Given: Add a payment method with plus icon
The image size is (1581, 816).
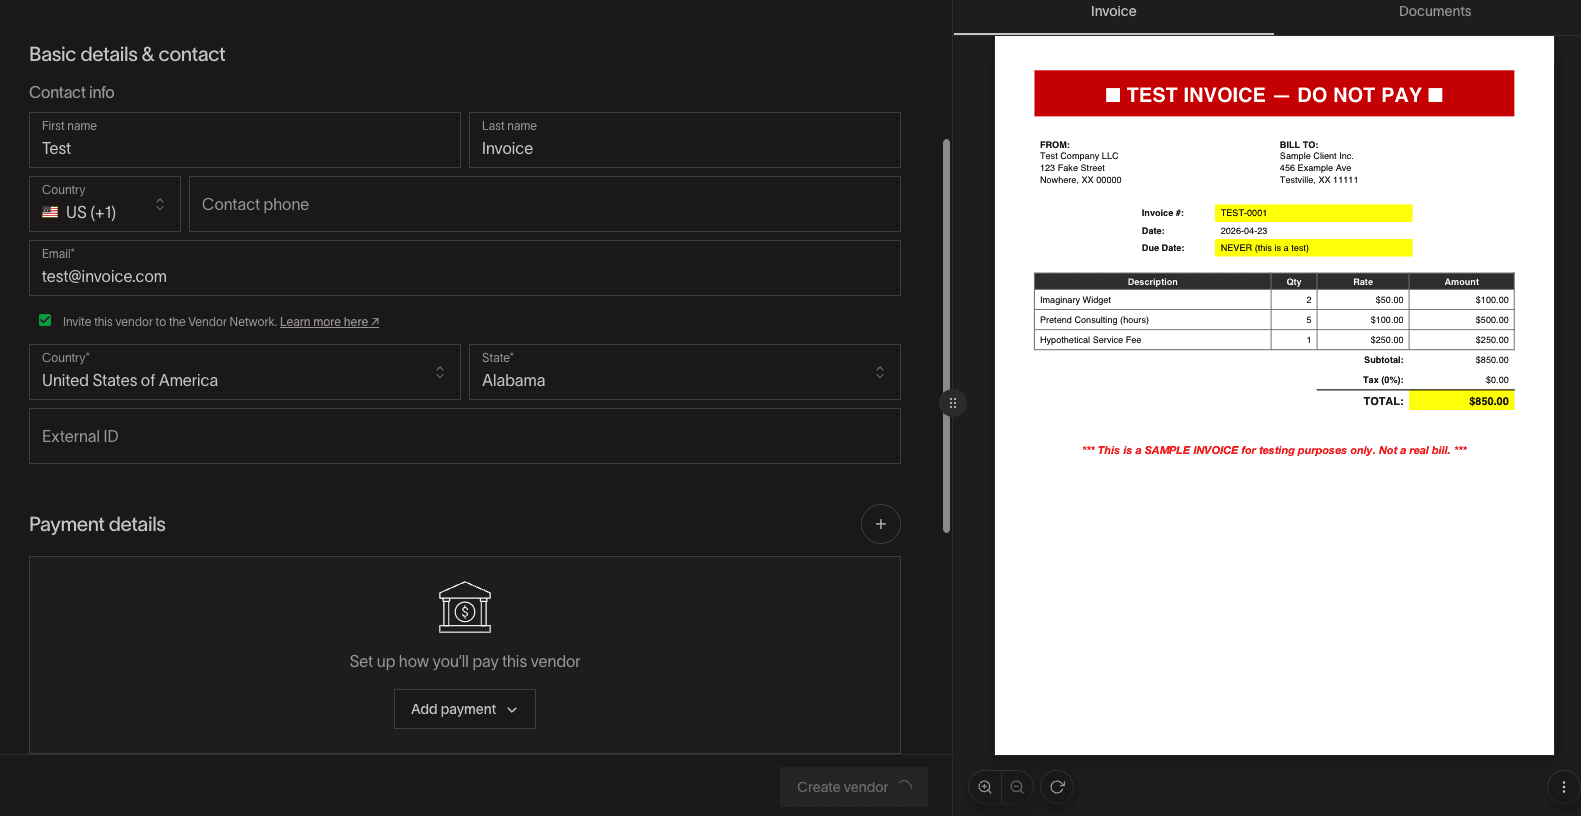Looking at the screenshot, I should 881,524.
